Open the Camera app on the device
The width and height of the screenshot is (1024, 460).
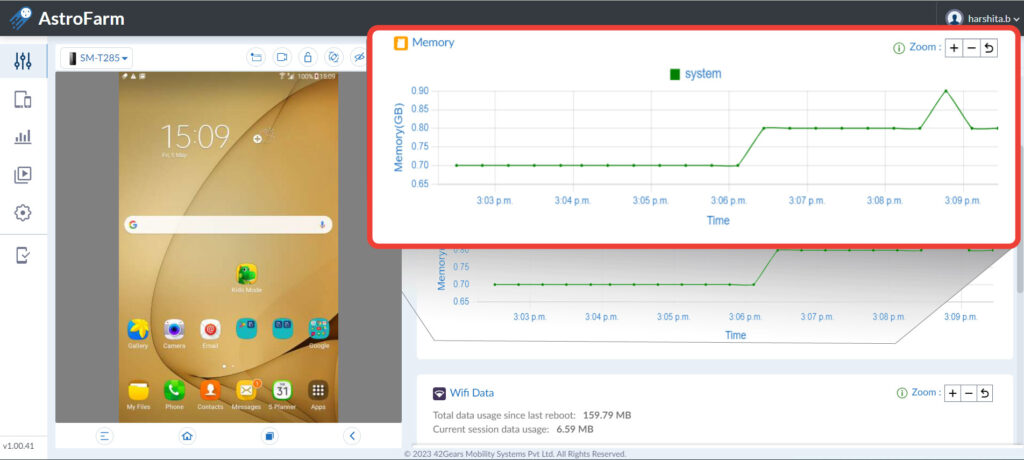(x=174, y=333)
